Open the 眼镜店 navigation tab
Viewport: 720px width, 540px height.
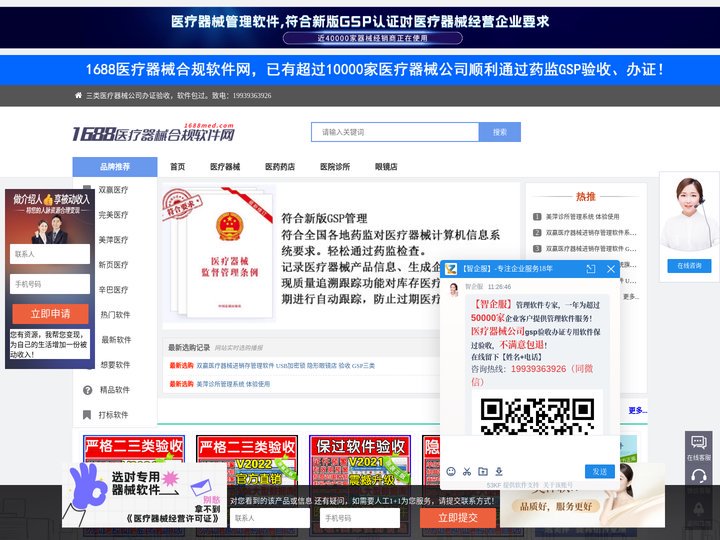point(386,167)
